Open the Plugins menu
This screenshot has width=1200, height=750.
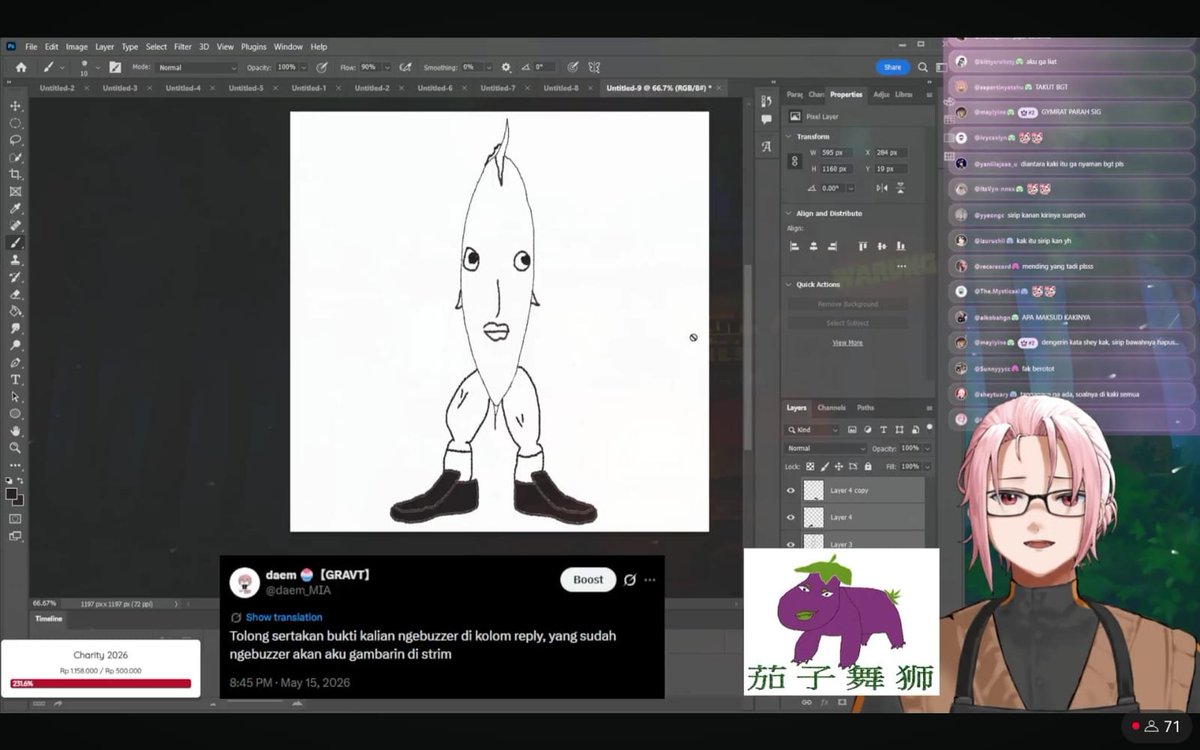click(254, 47)
